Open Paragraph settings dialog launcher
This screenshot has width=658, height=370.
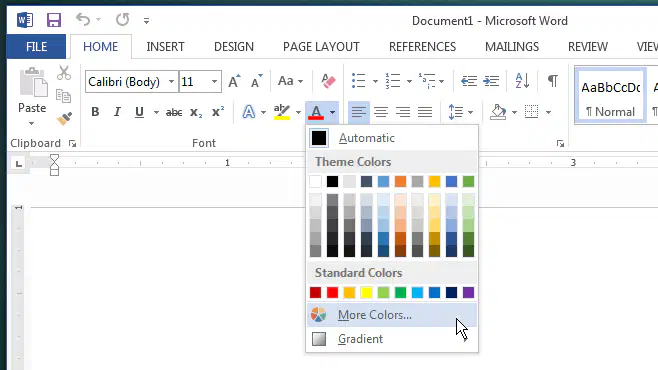[560, 144]
